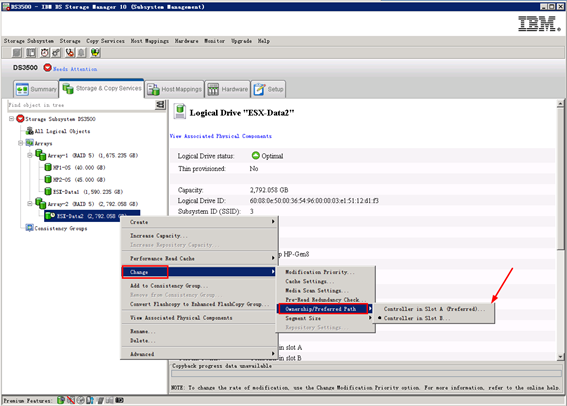Screen dimensions: 567x406
Task: Click the Needs Attention link
Action: [x=75, y=69]
